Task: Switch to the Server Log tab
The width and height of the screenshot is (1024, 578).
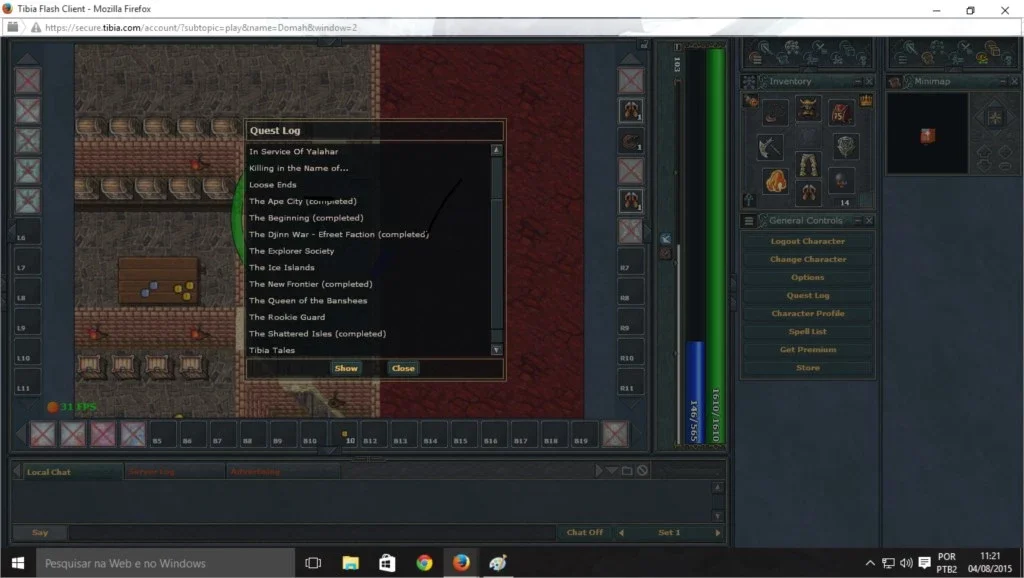Action: pos(175,472)
